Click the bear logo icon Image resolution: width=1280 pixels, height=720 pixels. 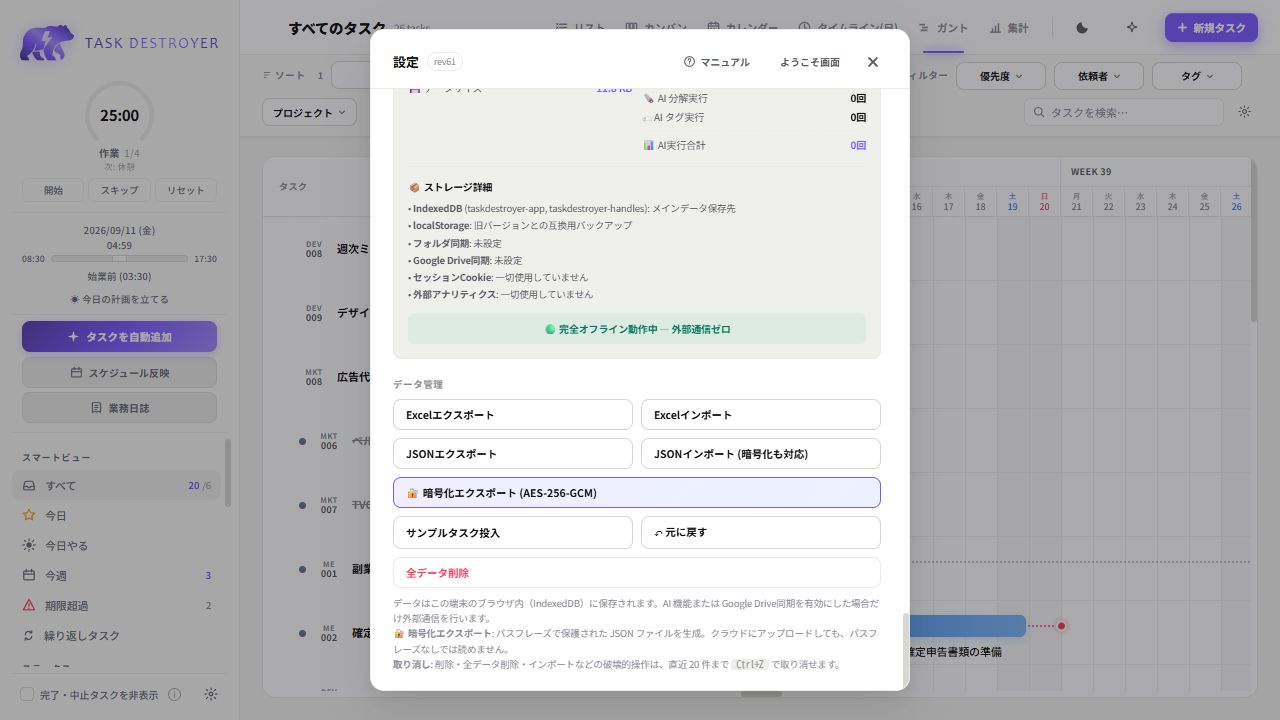click(x=46, y=42)
